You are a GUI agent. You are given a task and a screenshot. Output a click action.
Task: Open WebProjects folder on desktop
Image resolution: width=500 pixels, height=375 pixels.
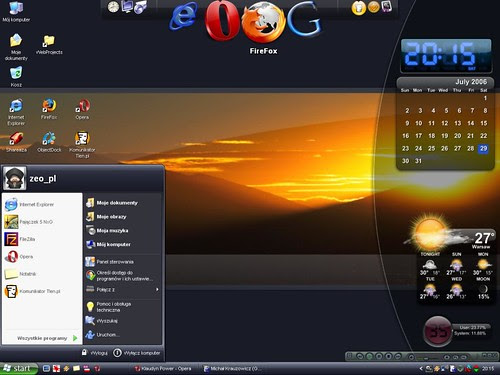pos(49,44)
